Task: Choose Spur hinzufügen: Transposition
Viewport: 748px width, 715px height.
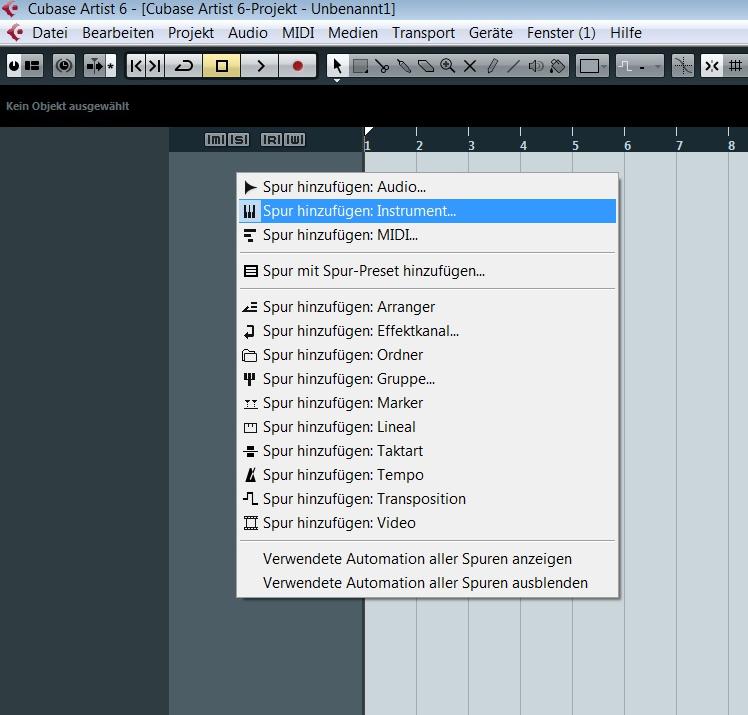Action: [x=427, y=499]
